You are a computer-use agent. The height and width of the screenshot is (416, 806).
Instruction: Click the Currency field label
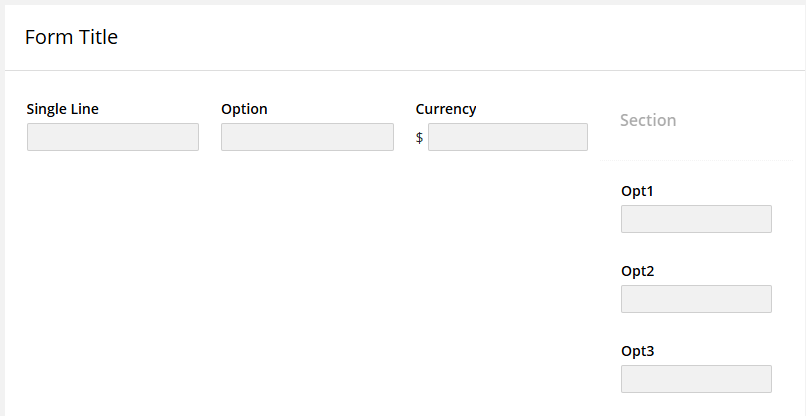(x=446, y=109)
